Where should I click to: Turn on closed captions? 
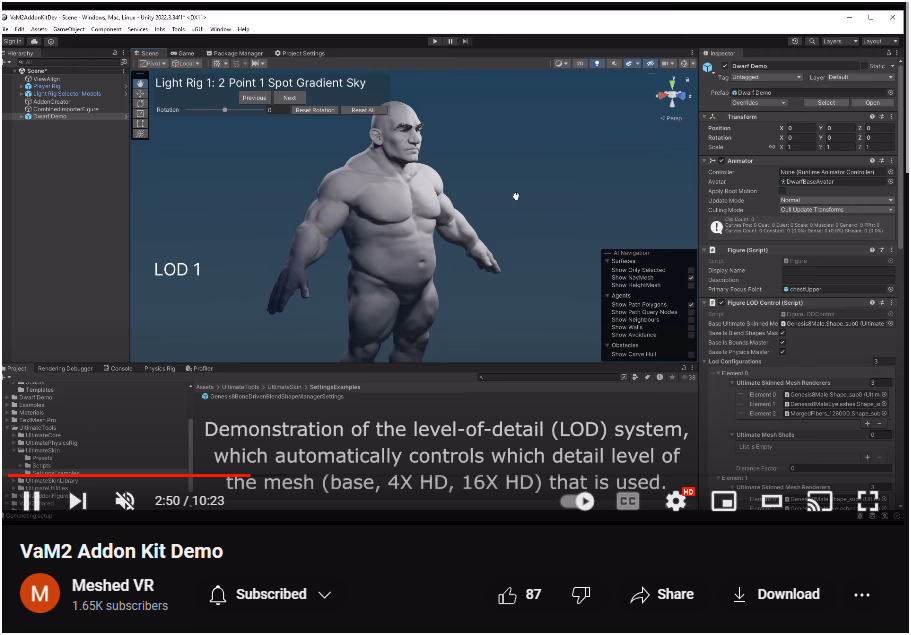pyautogui.click(x=628, y=501)
